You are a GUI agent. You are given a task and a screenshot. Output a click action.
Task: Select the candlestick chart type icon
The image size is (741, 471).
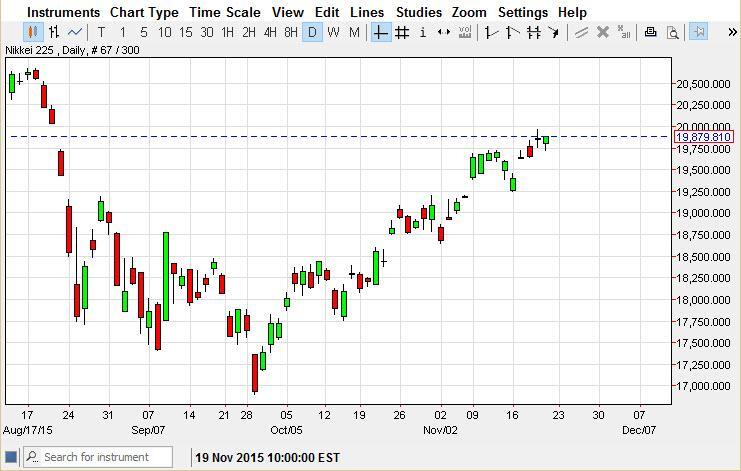coord(33,32)
